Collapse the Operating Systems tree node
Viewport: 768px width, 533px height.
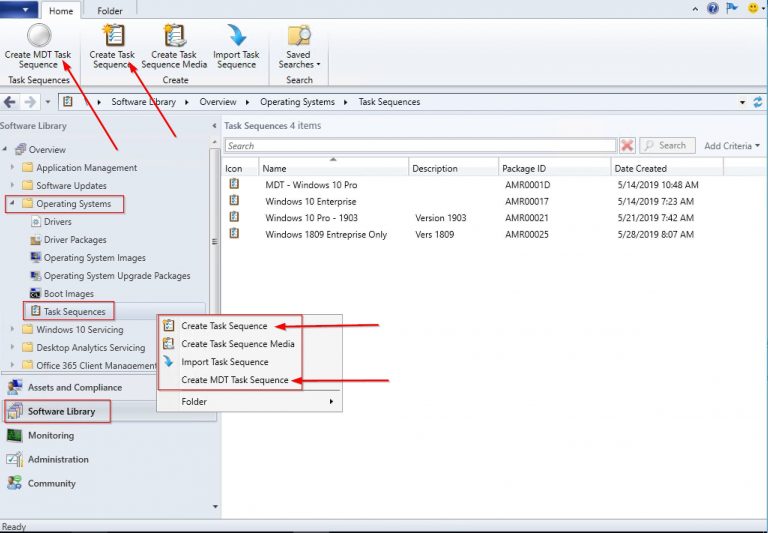point(12,204)
